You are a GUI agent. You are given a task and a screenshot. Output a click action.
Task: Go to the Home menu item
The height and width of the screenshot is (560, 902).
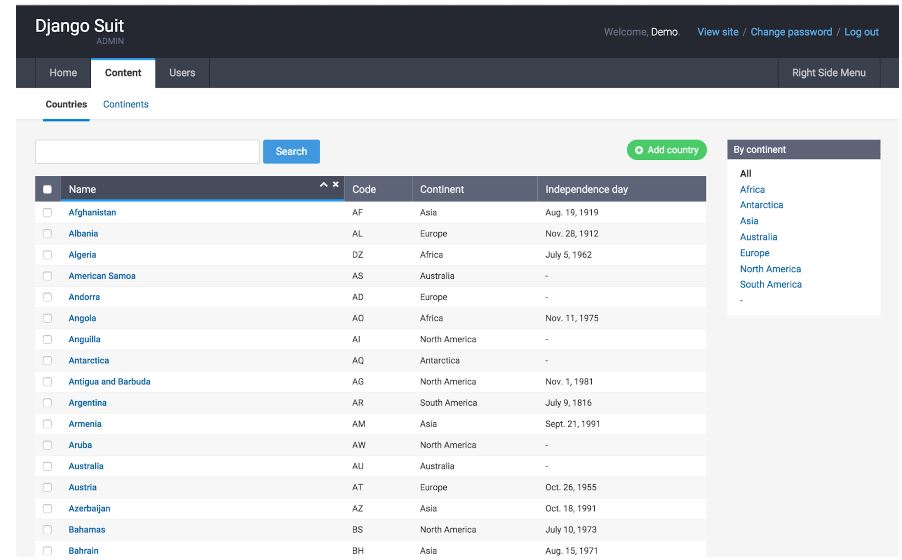pos(63,73)
